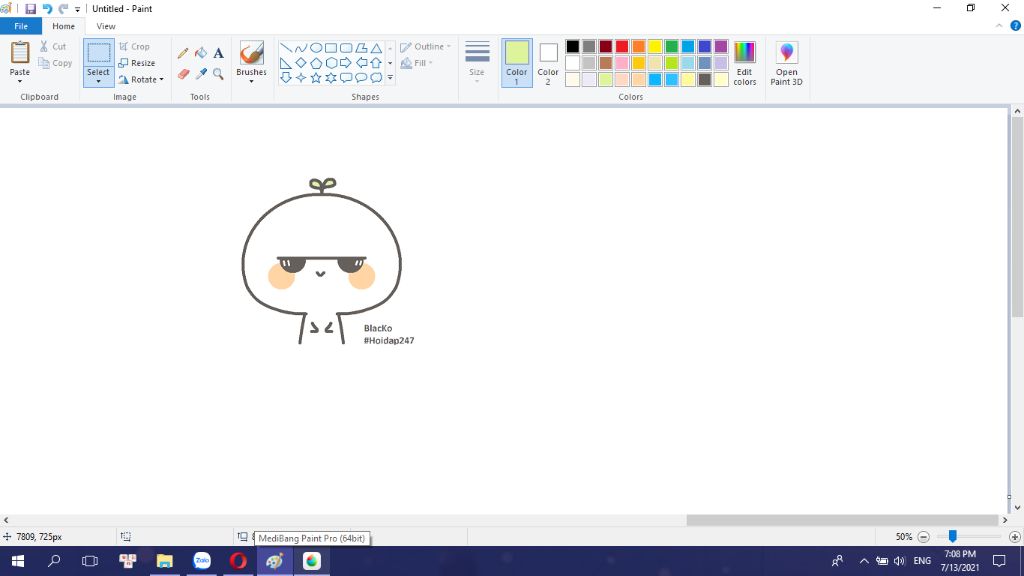Select the Pencil tool
This screenshot has width=1024, height=576.
182,54
